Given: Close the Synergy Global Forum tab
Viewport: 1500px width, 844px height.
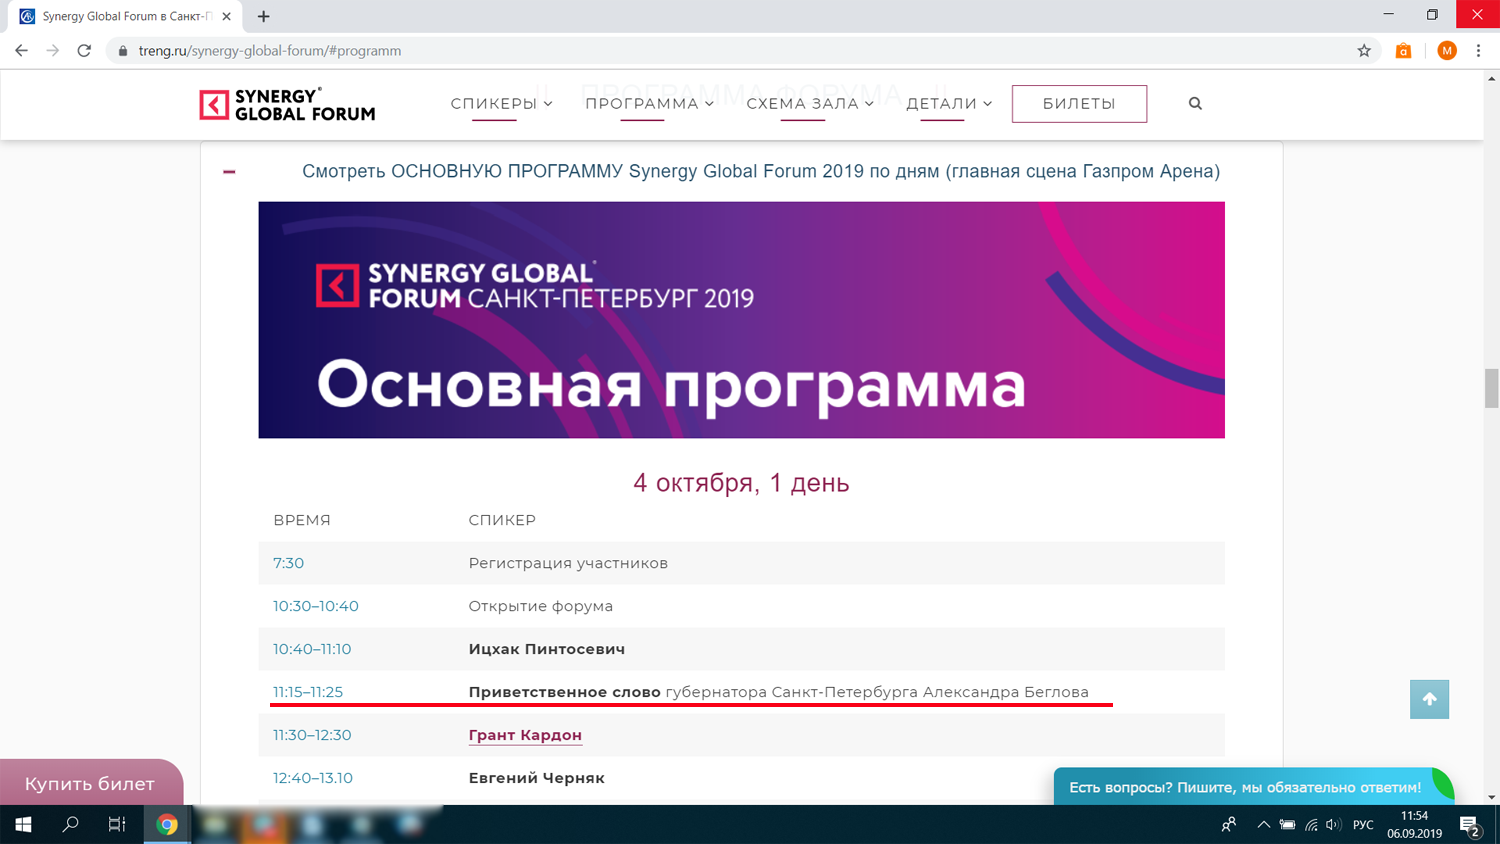Looking at the screenshot, I should pos(227,16).
